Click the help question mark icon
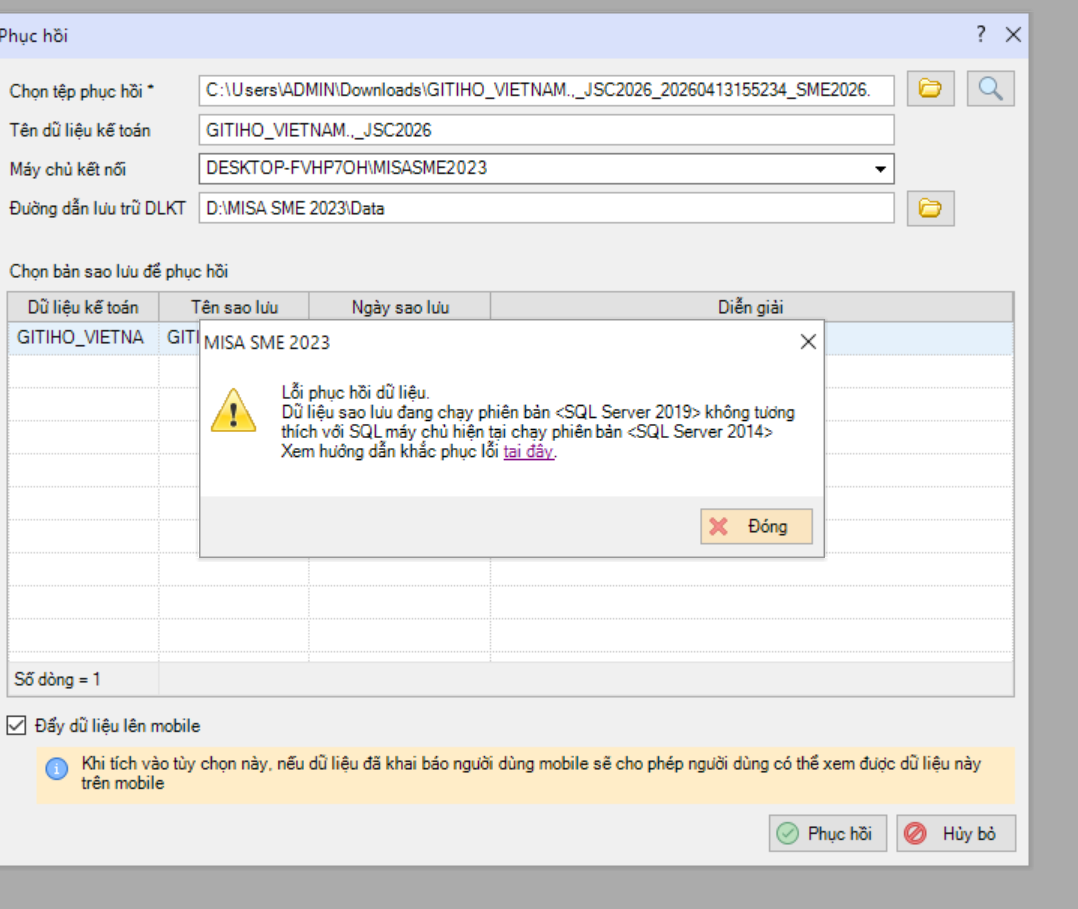 pos(981,34)
